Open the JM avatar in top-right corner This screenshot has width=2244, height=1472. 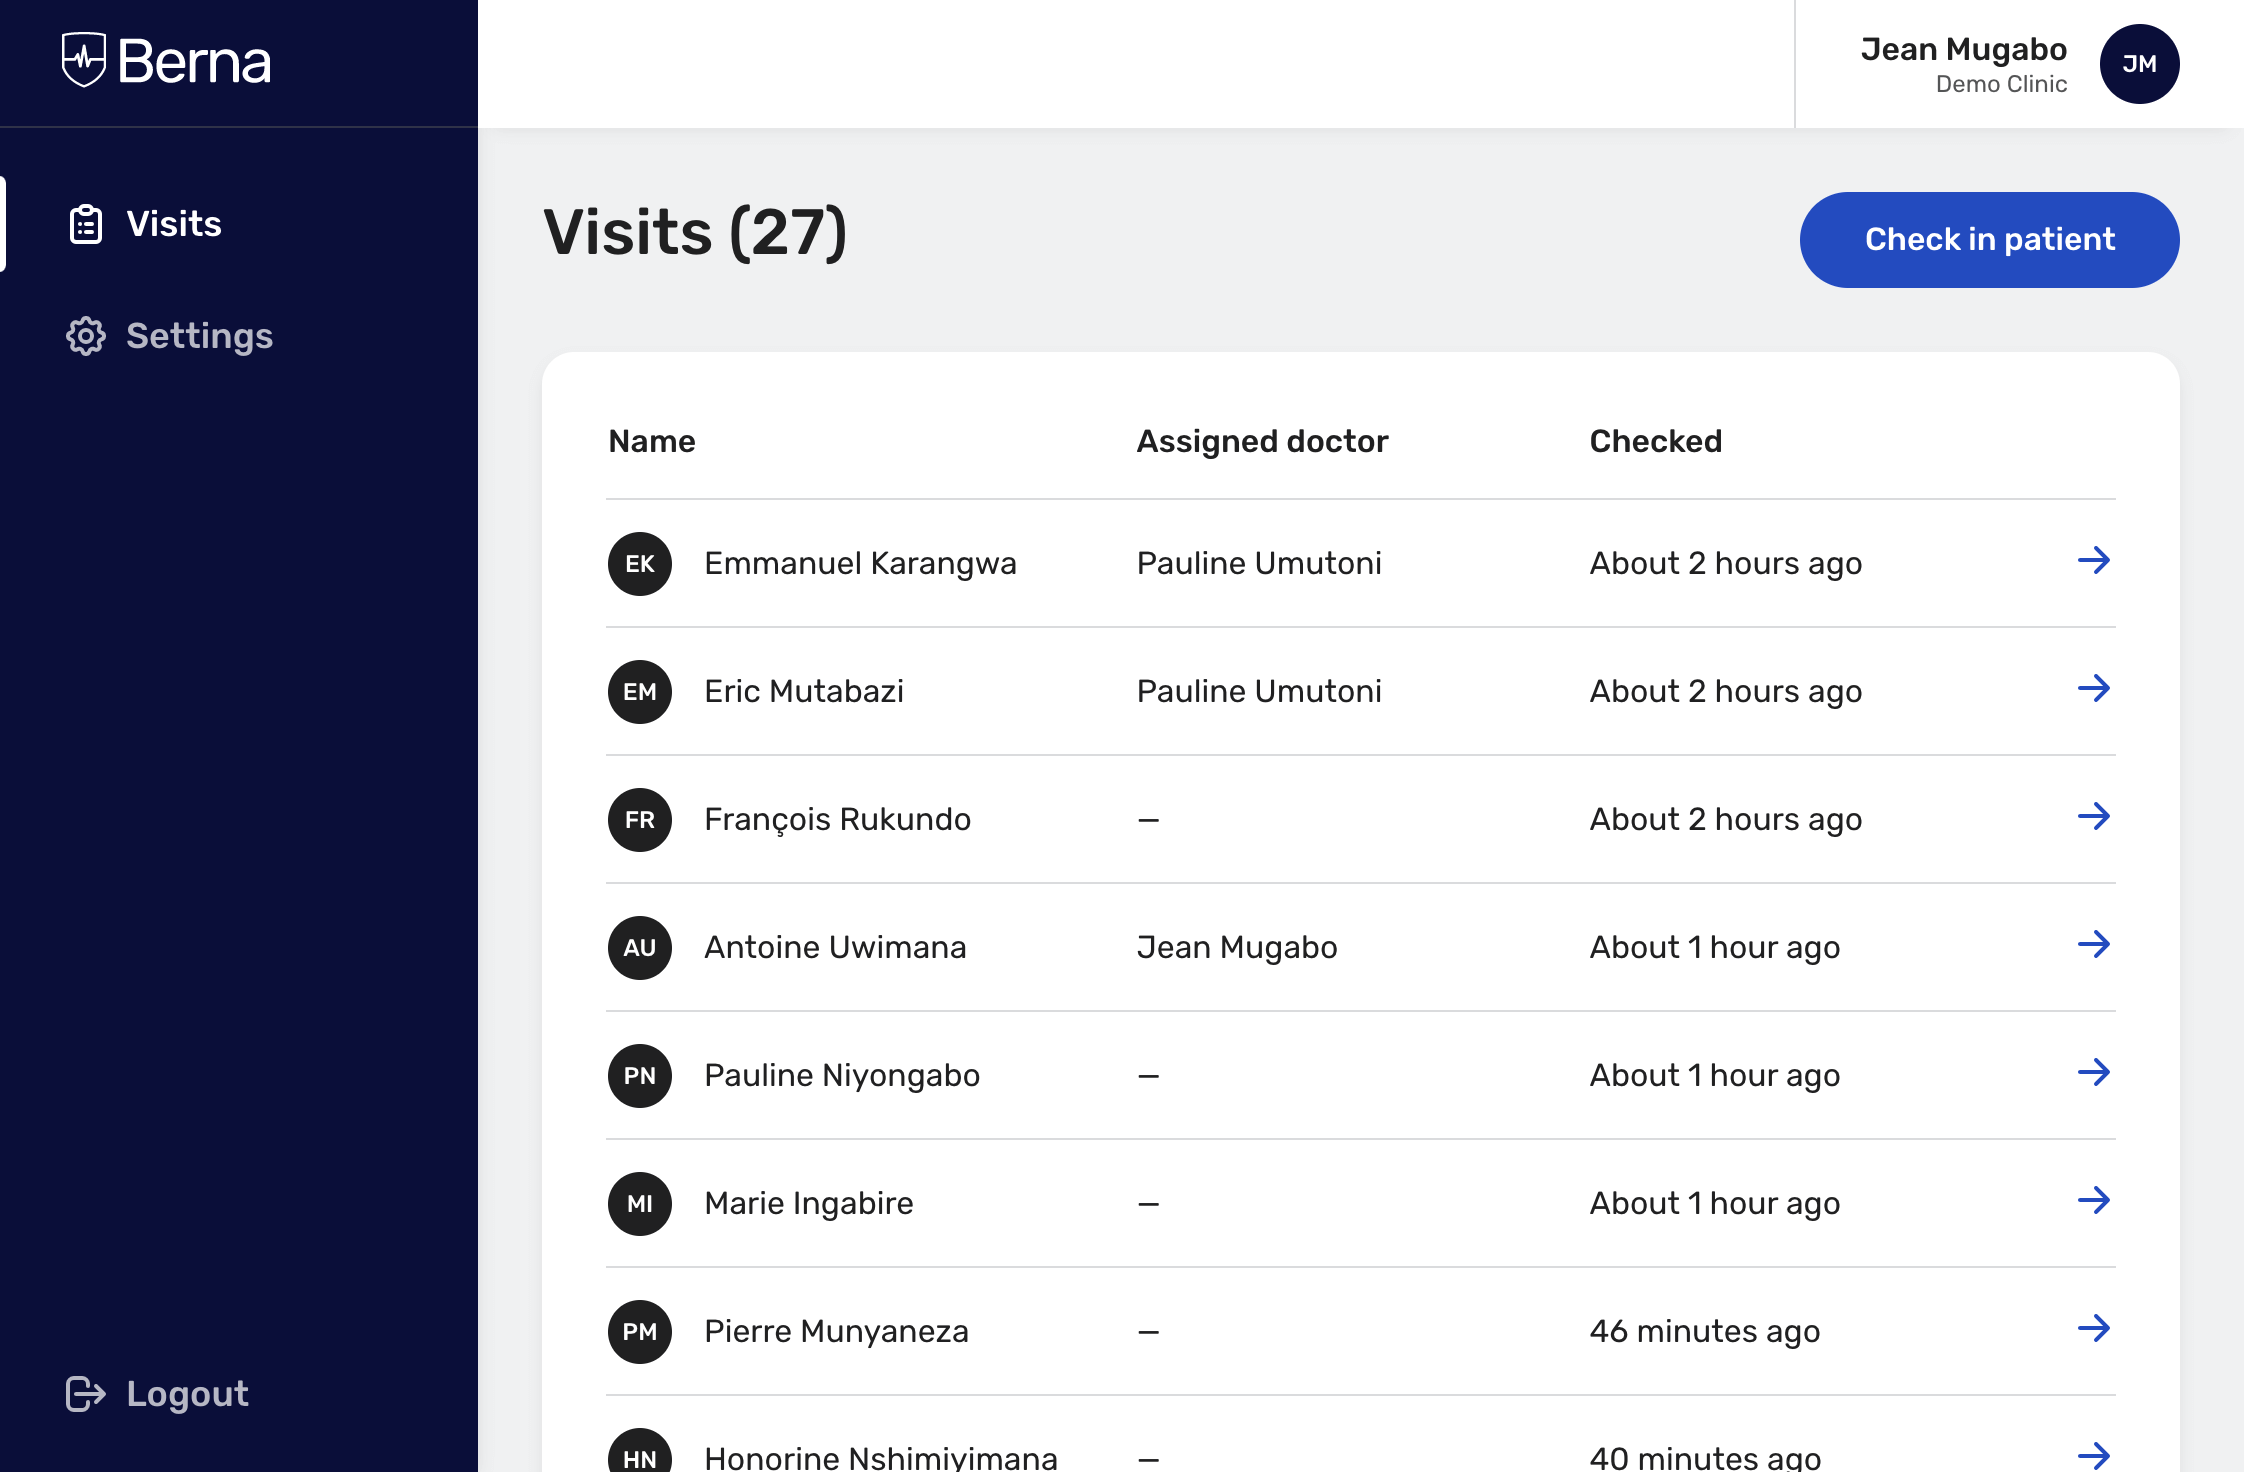[x=2139, y=64]
